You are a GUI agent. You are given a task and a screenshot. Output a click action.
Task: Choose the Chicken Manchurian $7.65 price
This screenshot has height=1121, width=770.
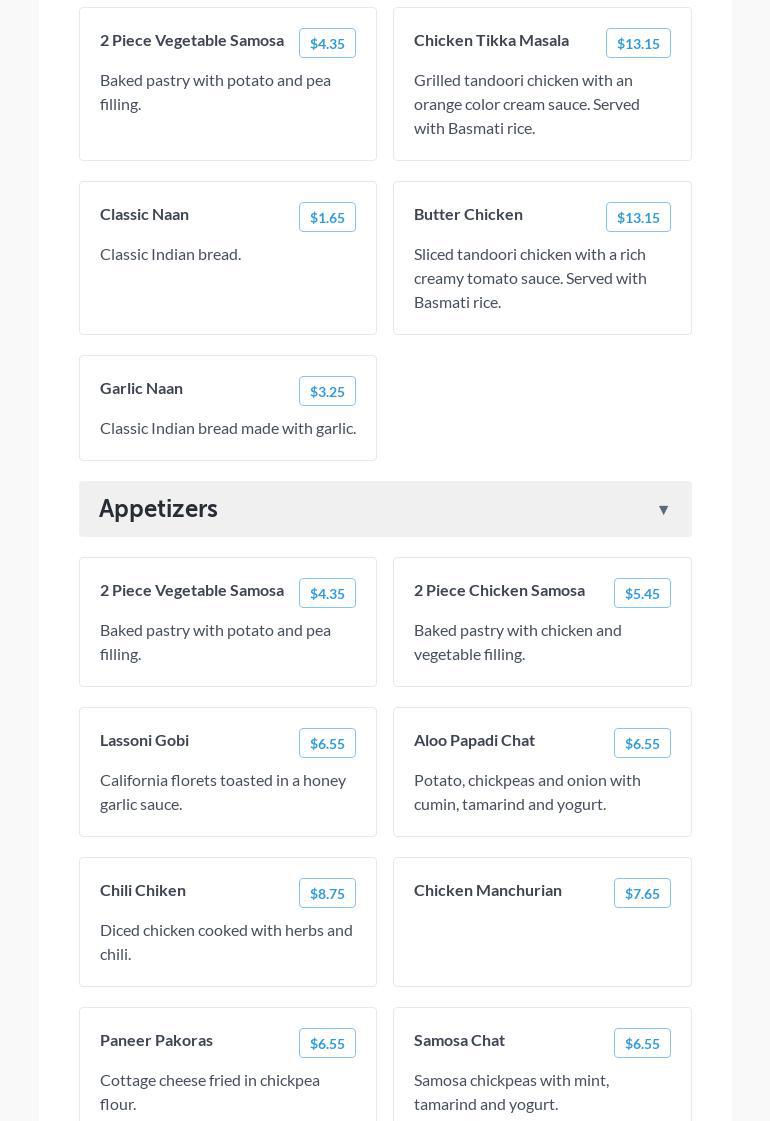click(642, 893)
